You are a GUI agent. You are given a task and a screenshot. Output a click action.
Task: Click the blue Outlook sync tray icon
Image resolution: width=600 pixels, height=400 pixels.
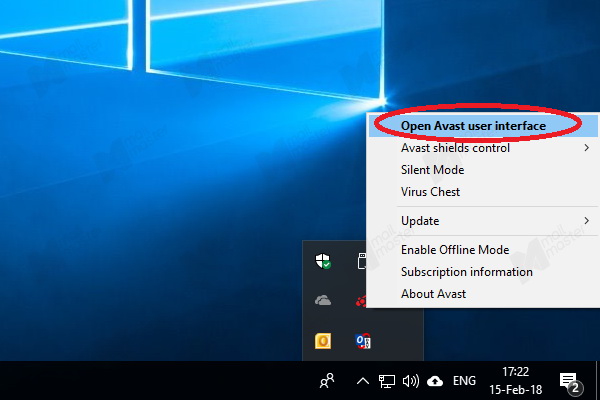pyautogui.click(x=363, y=341)
